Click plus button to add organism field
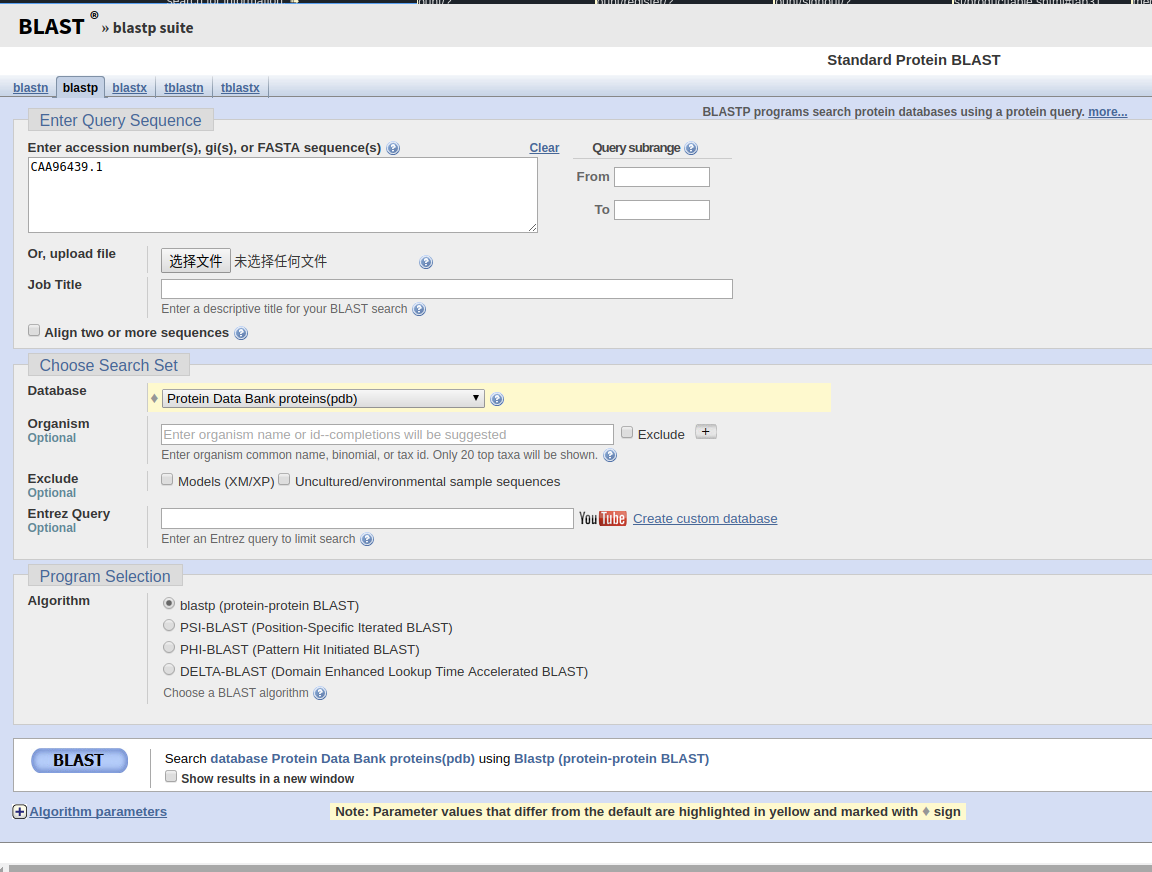 (705, 432)
